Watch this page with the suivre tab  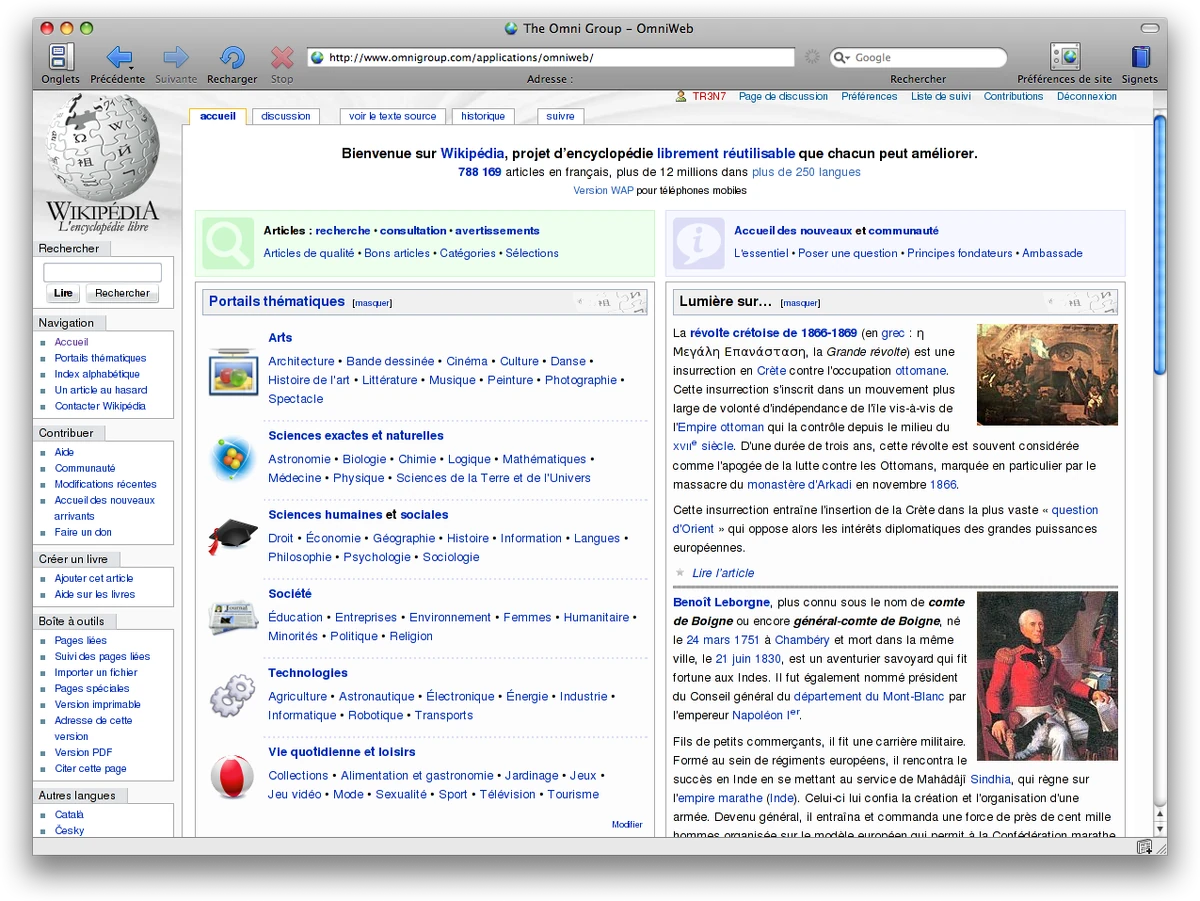pyautogui.click(x=559, y=116)
